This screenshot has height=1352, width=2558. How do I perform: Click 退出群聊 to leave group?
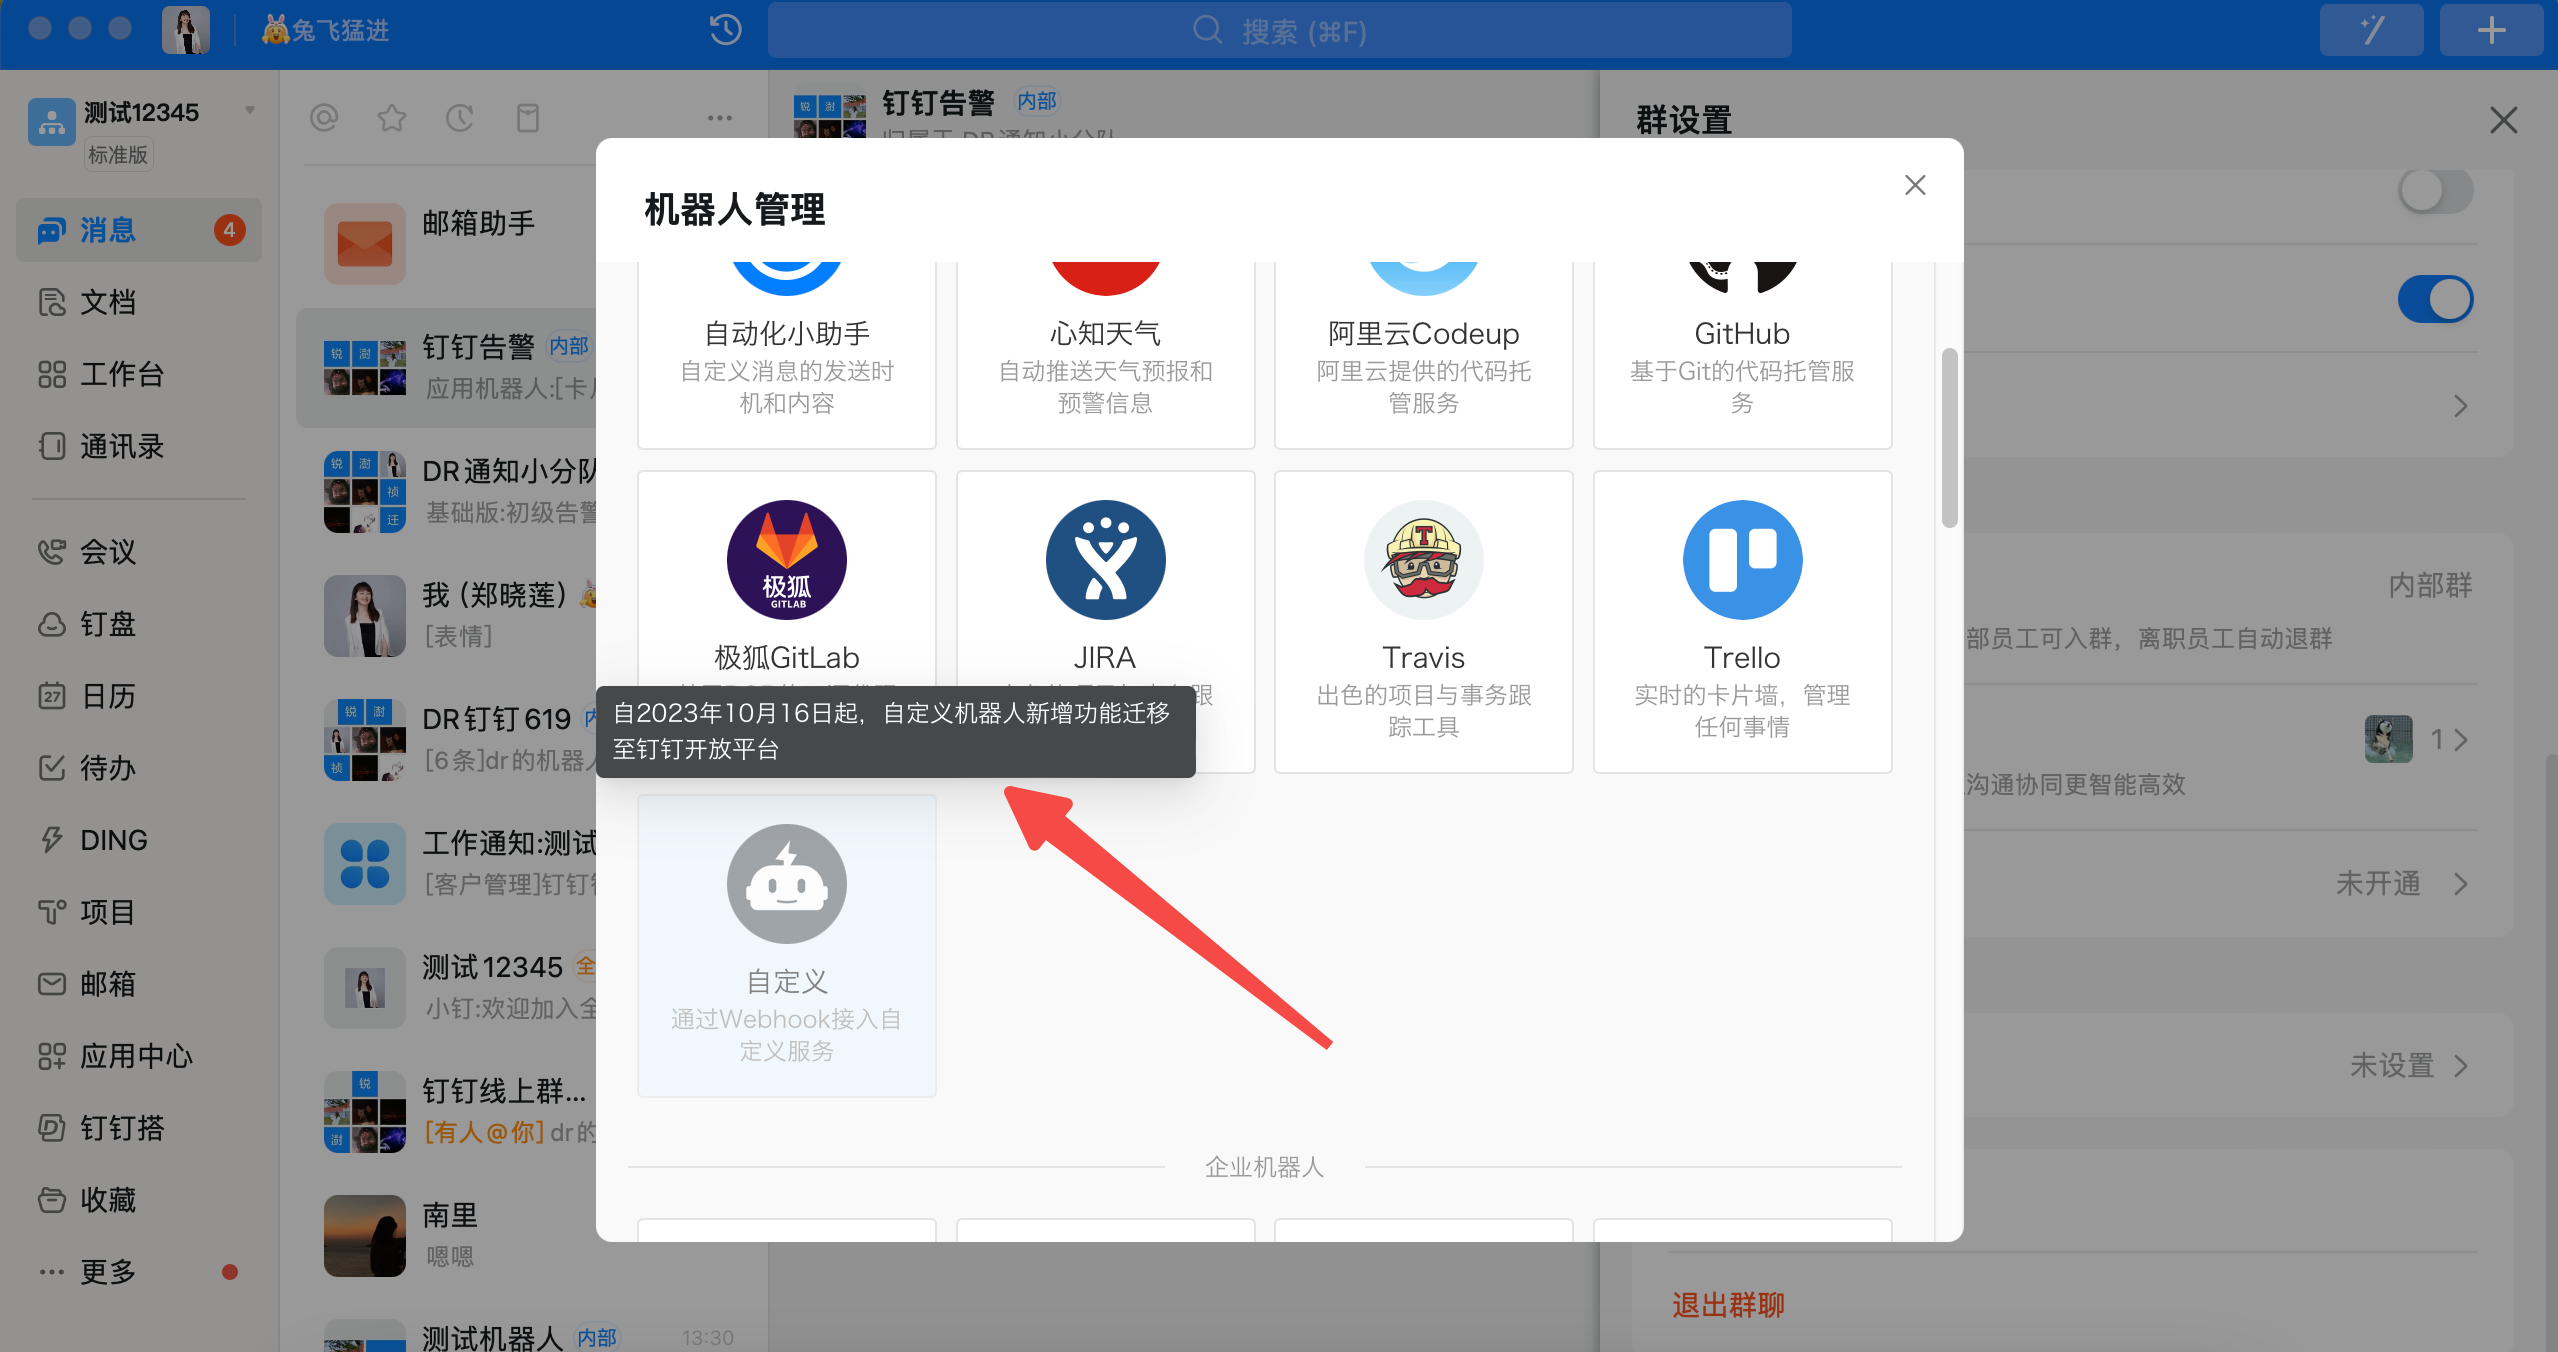coord(1728,1305)
